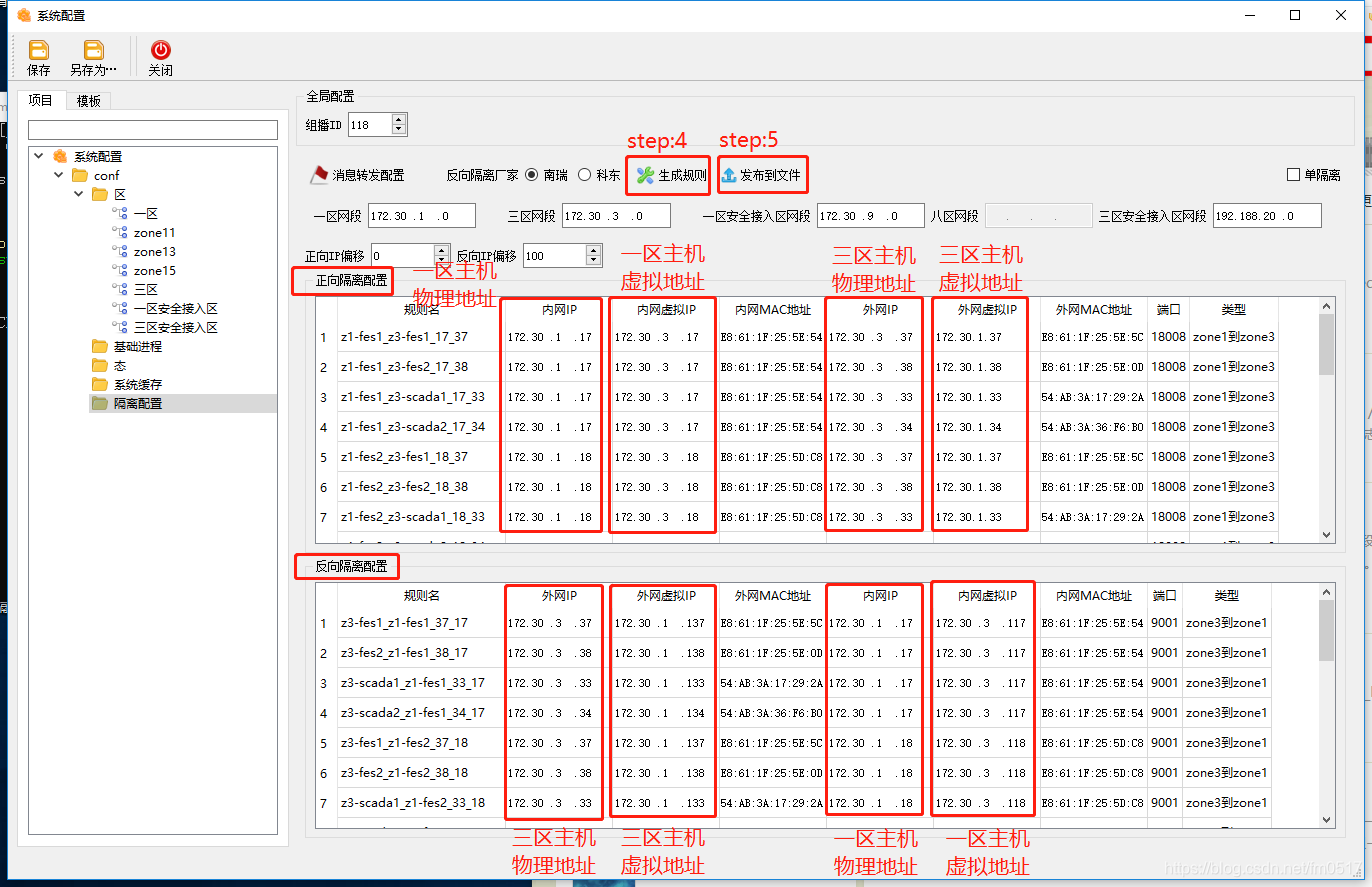Image resolution: width=1372 pixels, height=887 pixels.
Task: Click the node icon beside 三区安全接入区
Action: click(x=120, y=327)
